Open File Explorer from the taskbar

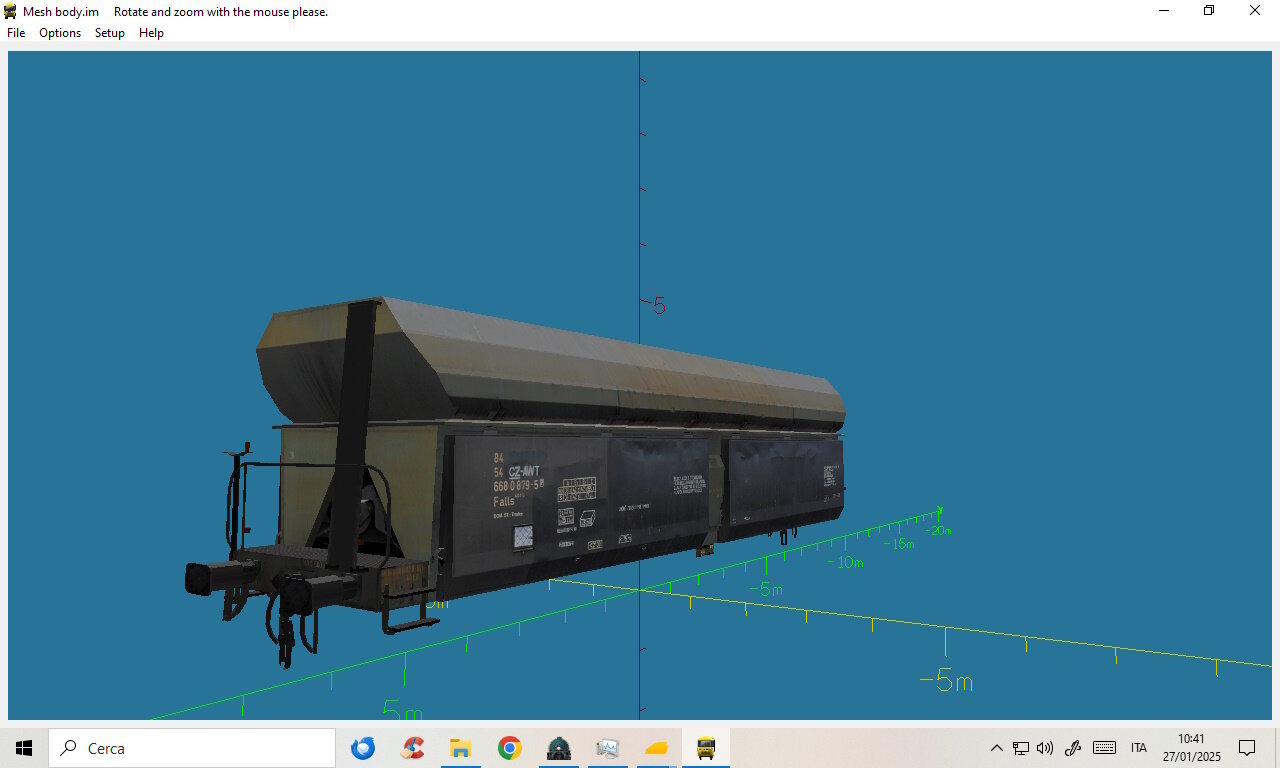click(x=460, y=748)
